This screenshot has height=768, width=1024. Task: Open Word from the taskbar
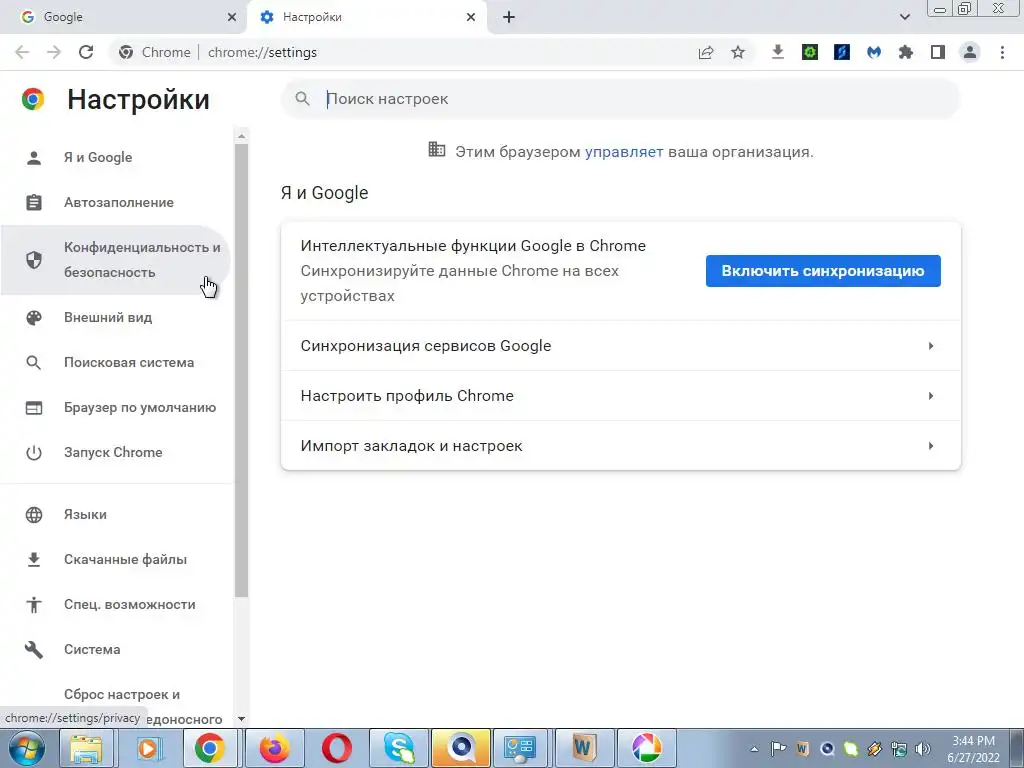tap(584, 748)
